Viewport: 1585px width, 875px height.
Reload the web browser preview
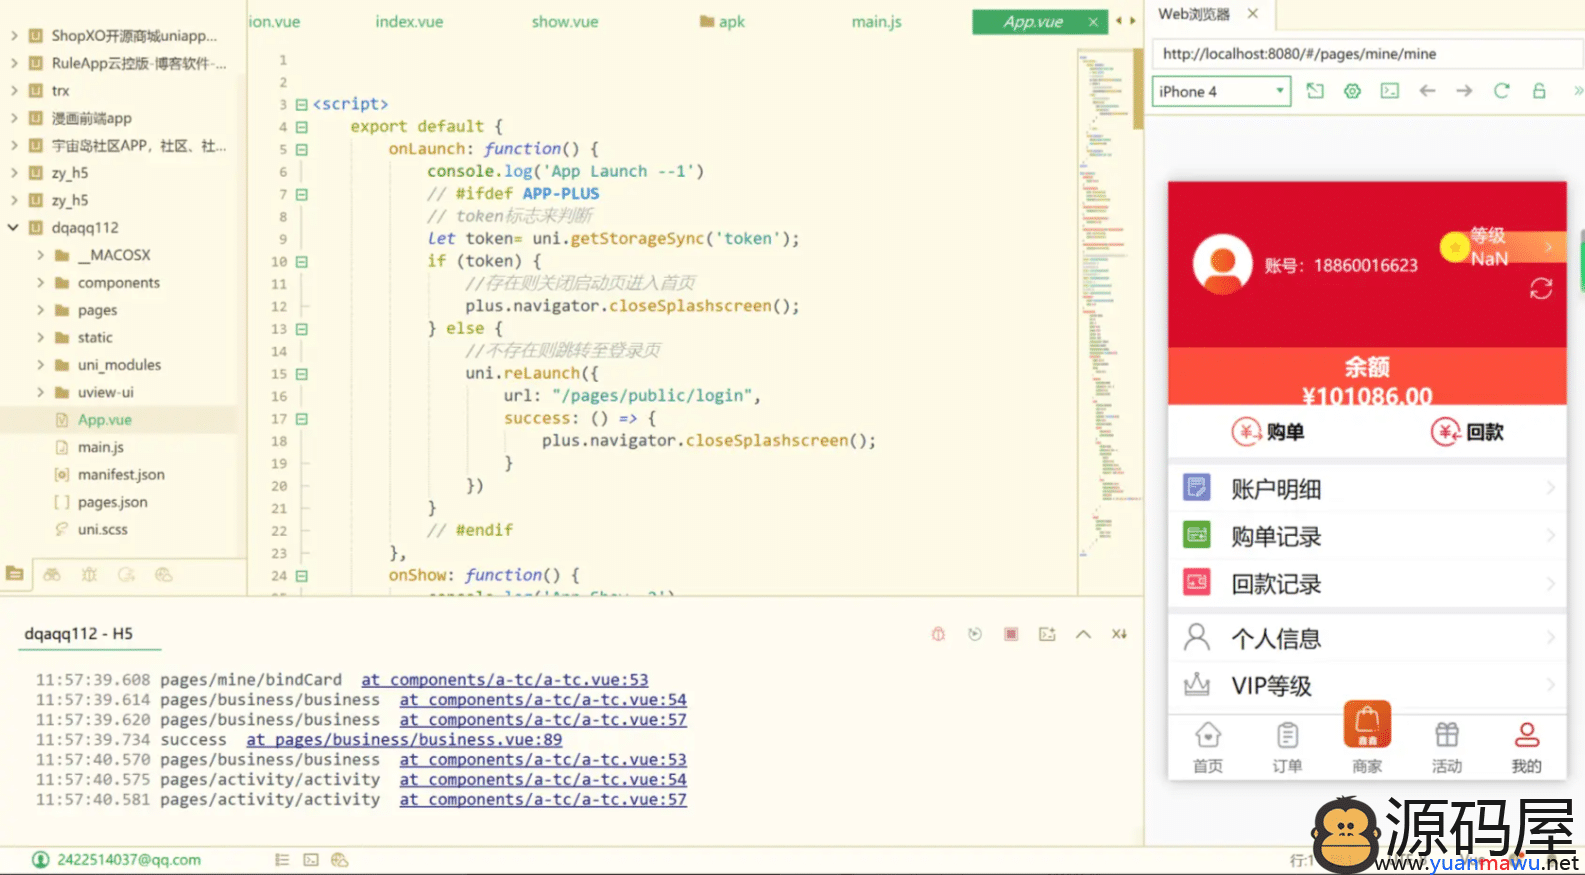click(1501, 91)
